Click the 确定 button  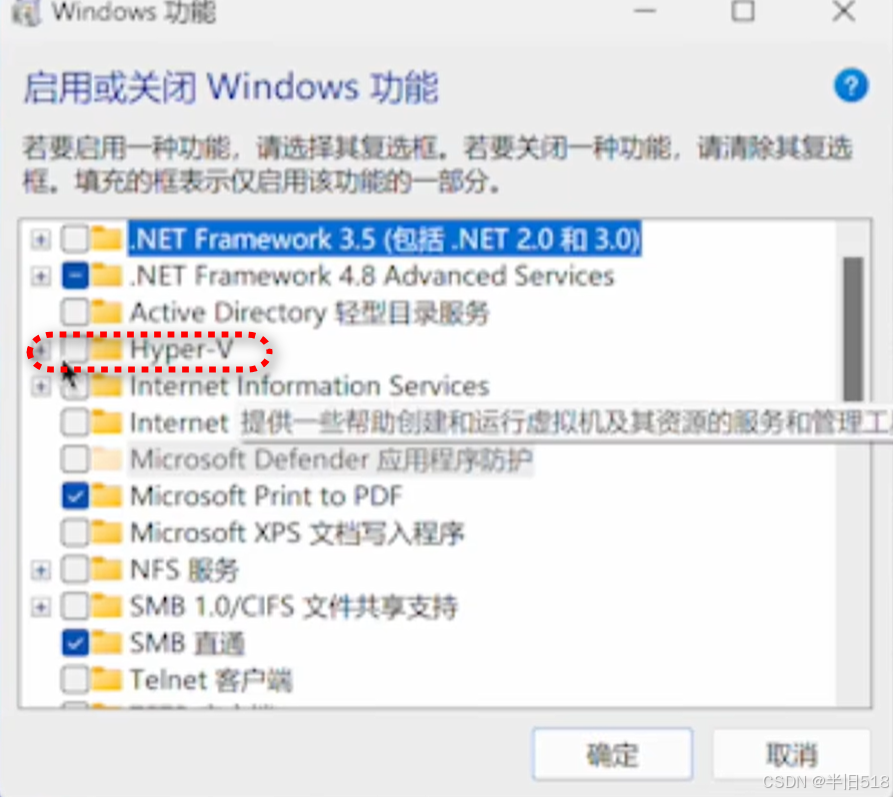612,754
